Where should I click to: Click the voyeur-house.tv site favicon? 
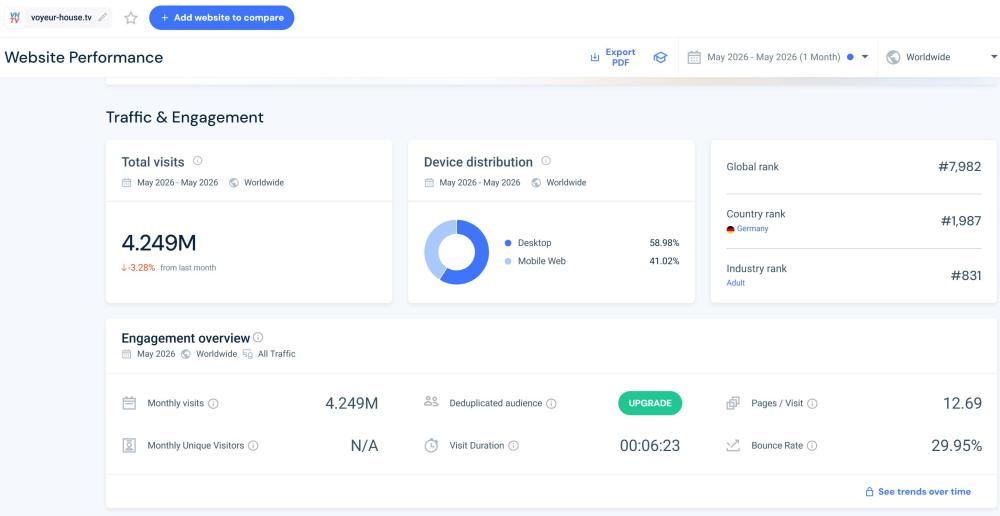[15, 17]
